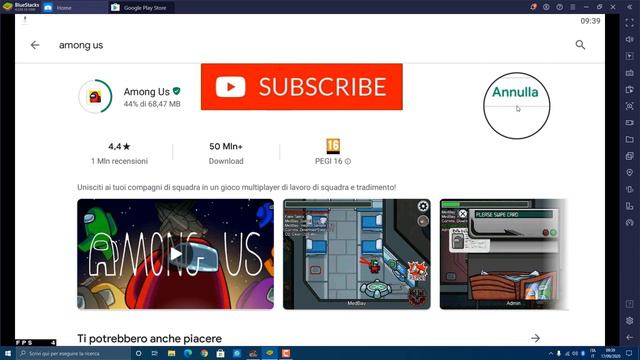Click the red YouTube Subscribe banner
640x360 pixels.
(302, 87)
